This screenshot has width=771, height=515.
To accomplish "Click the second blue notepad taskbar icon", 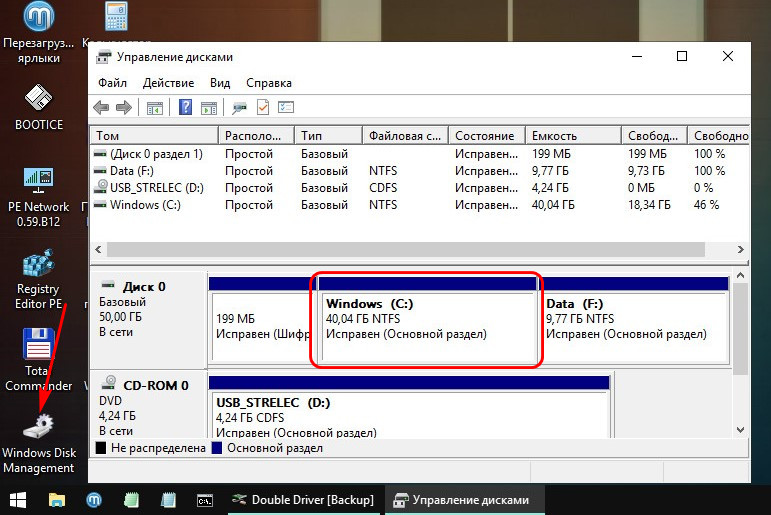I will point(168,500).
